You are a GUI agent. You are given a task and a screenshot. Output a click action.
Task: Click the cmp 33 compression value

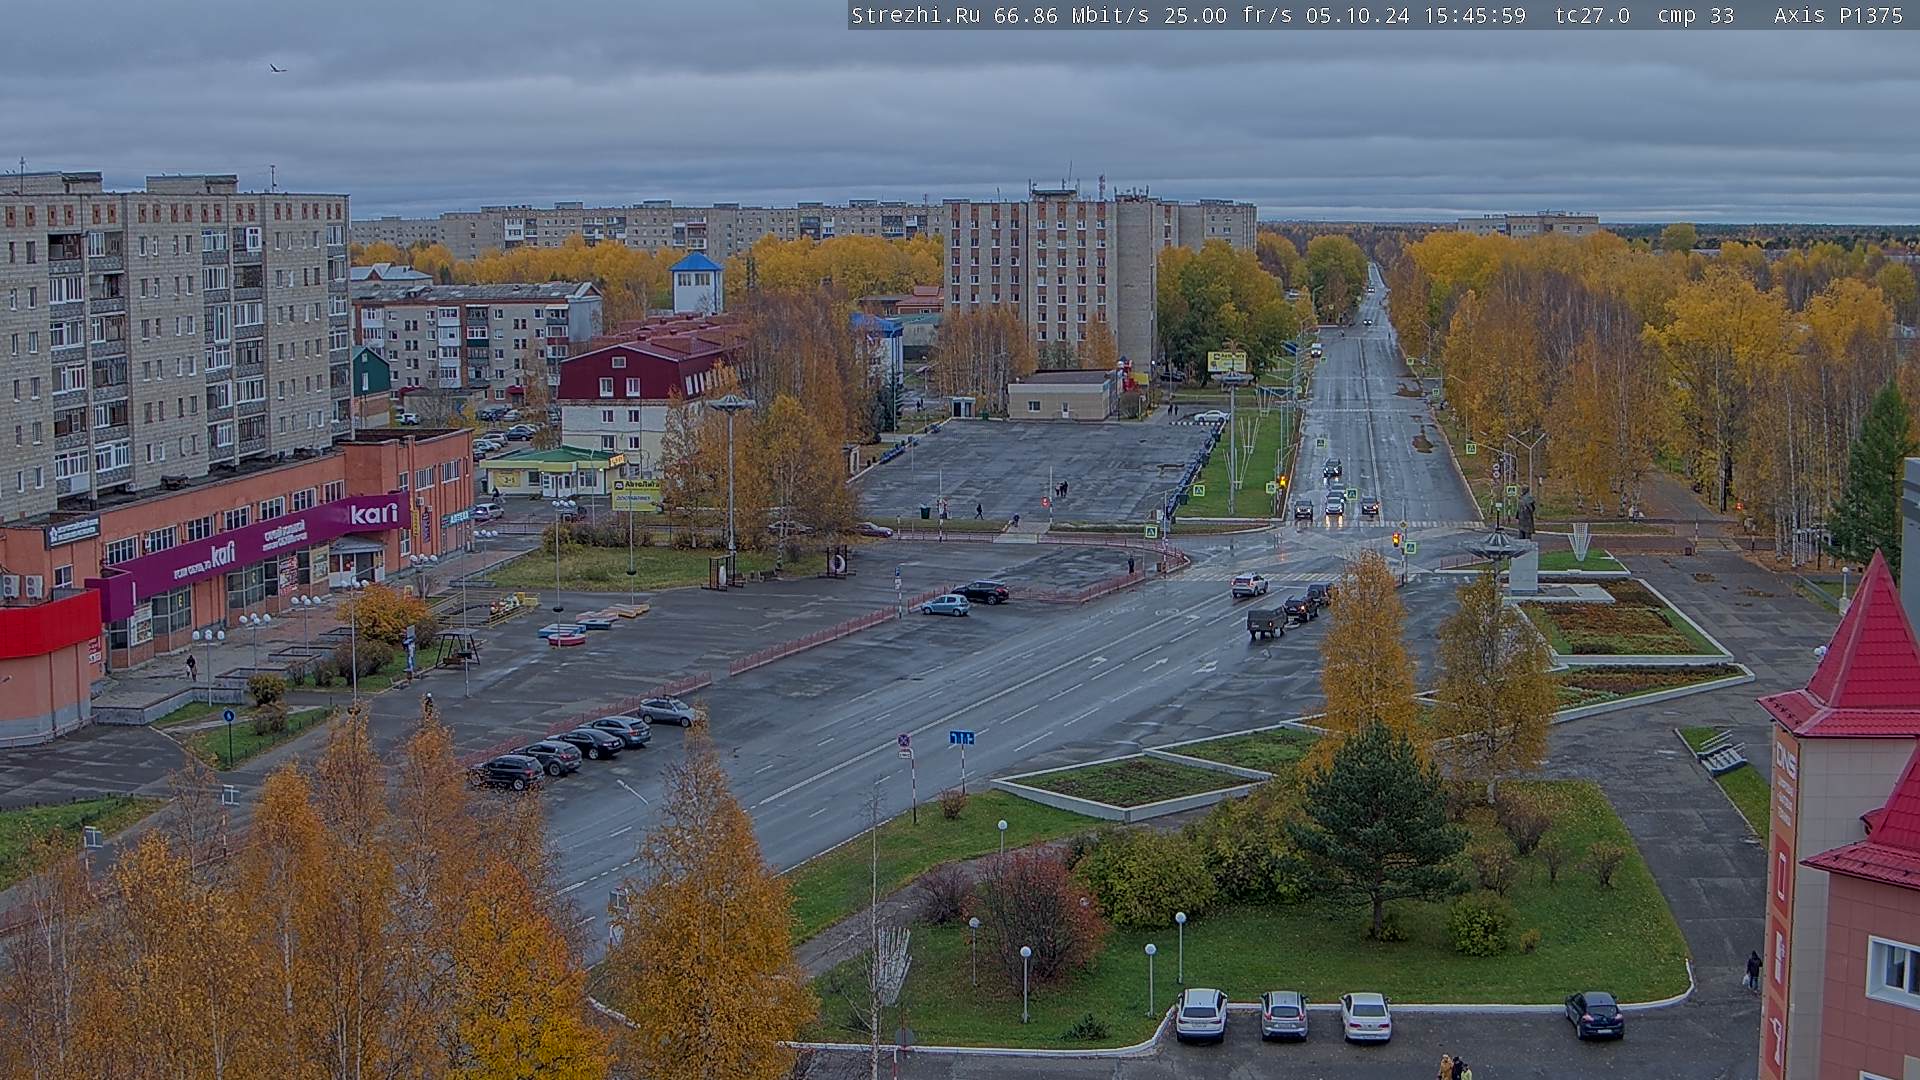point(1696,15)
